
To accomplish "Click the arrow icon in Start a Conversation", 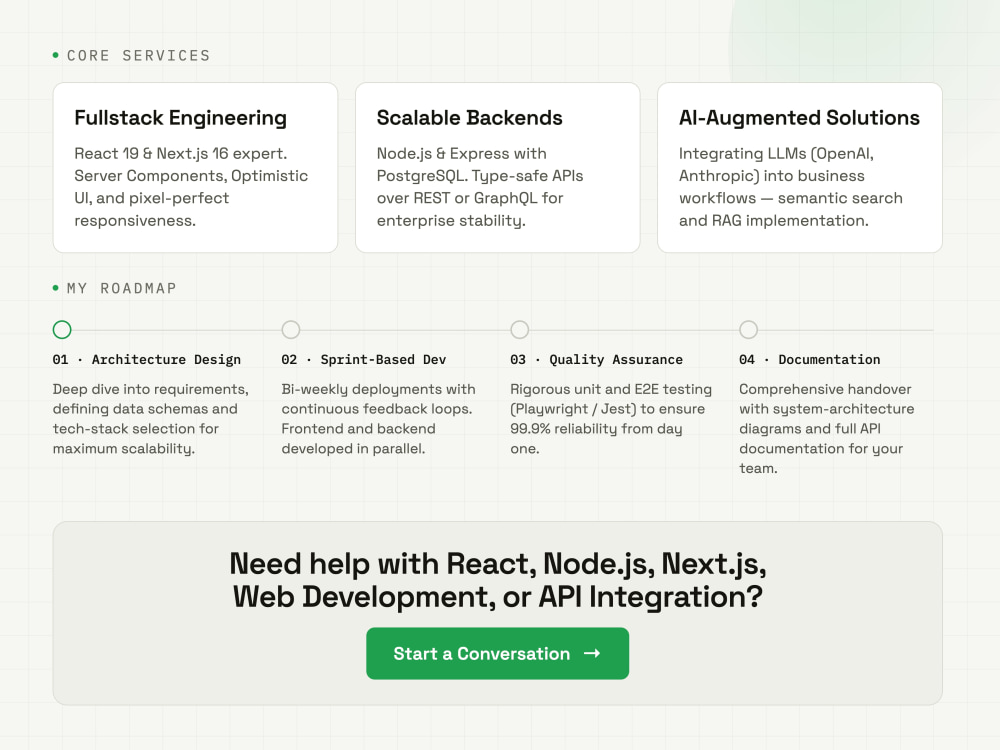I will (x=592, y=653).
